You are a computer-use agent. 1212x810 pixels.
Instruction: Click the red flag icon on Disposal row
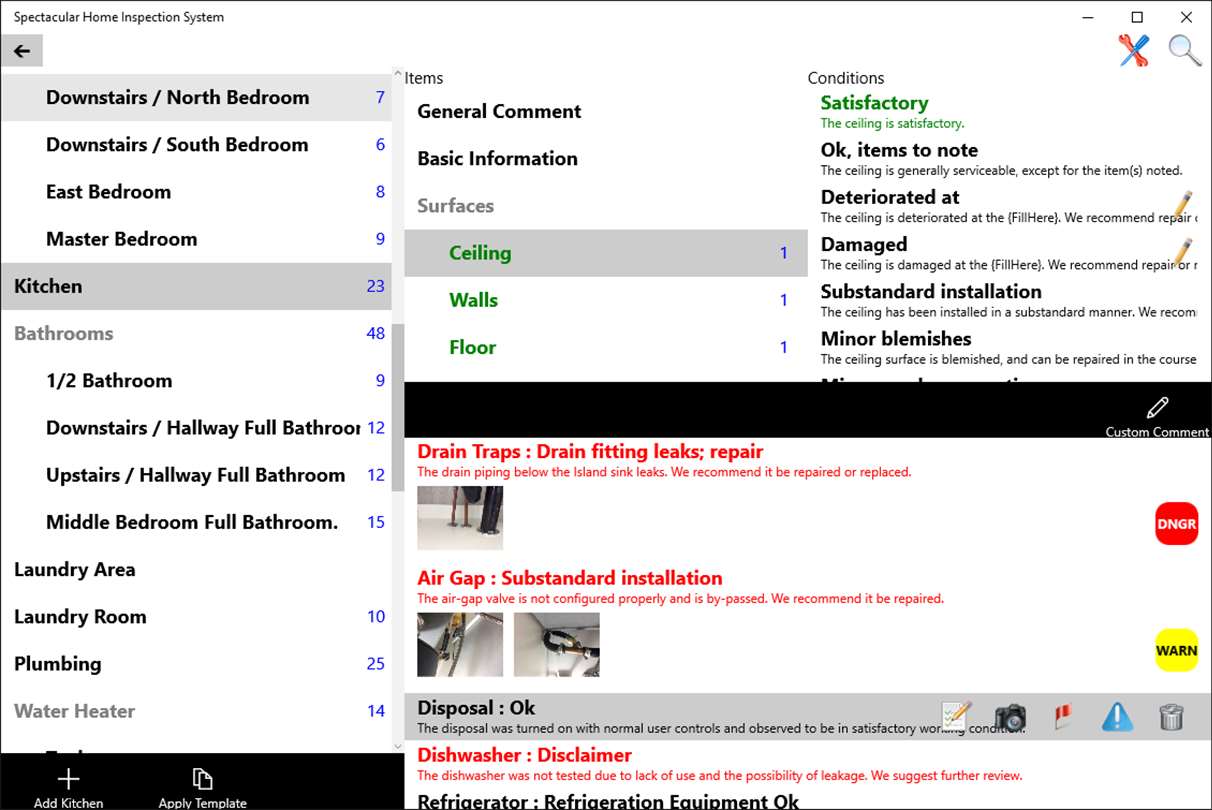(1064, 716)
